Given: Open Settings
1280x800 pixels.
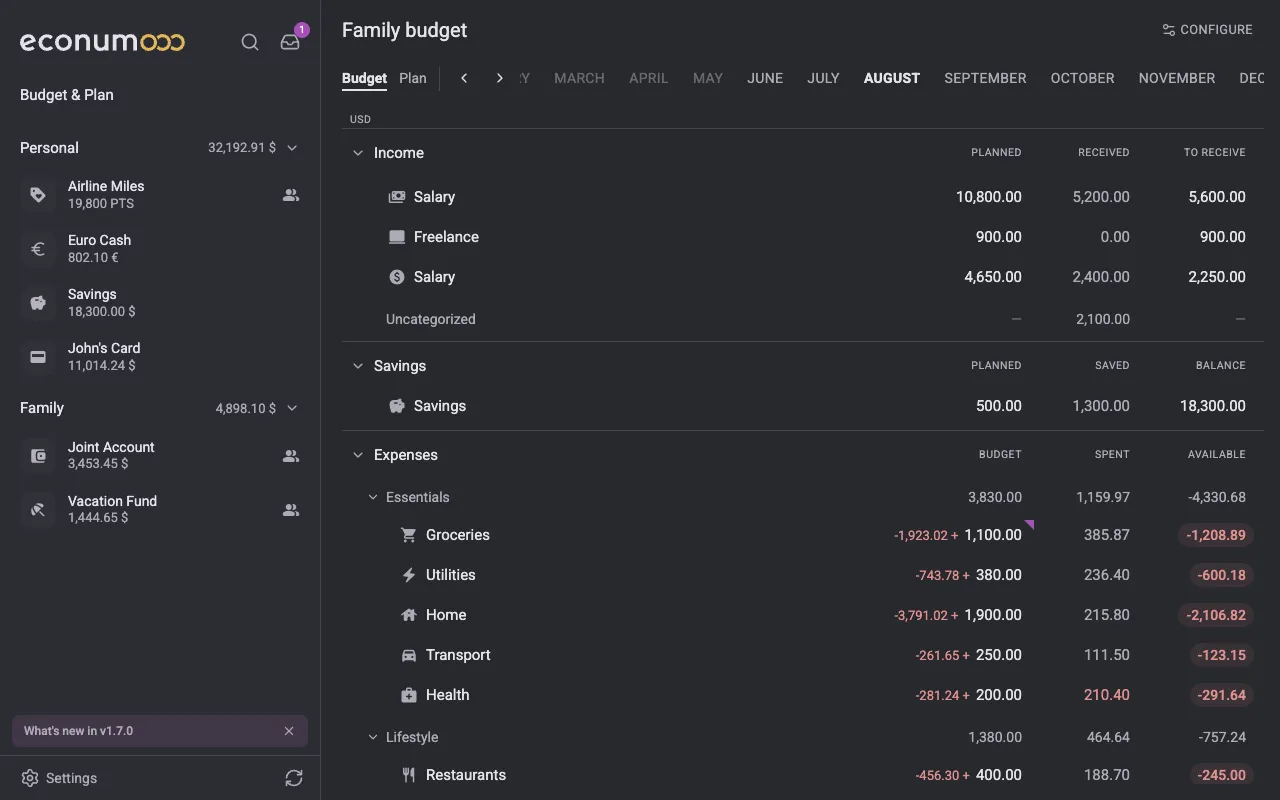Looking at the screenshot, I should (x=60, y=778).
